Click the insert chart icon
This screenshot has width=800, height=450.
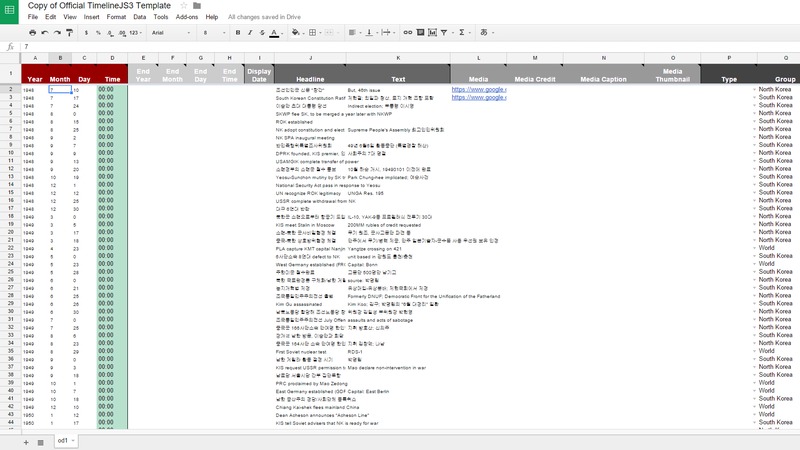(x=433, y=33)
